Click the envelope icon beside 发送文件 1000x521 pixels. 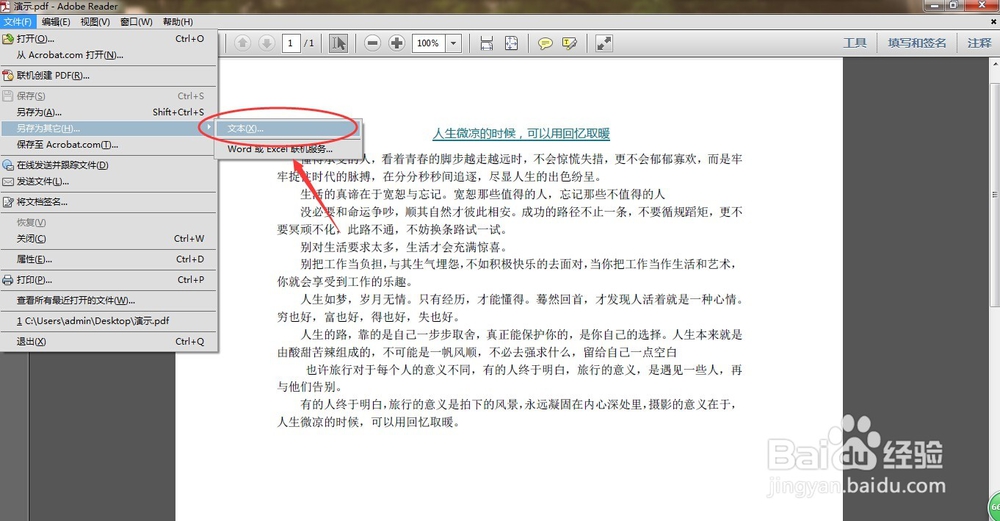8,182
